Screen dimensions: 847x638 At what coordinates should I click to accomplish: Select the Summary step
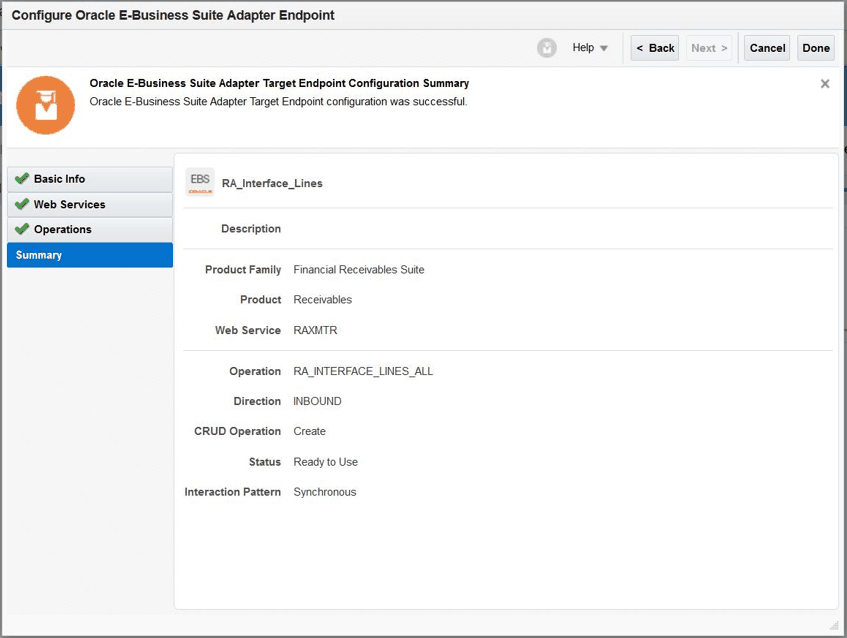[x=39, y=255]
